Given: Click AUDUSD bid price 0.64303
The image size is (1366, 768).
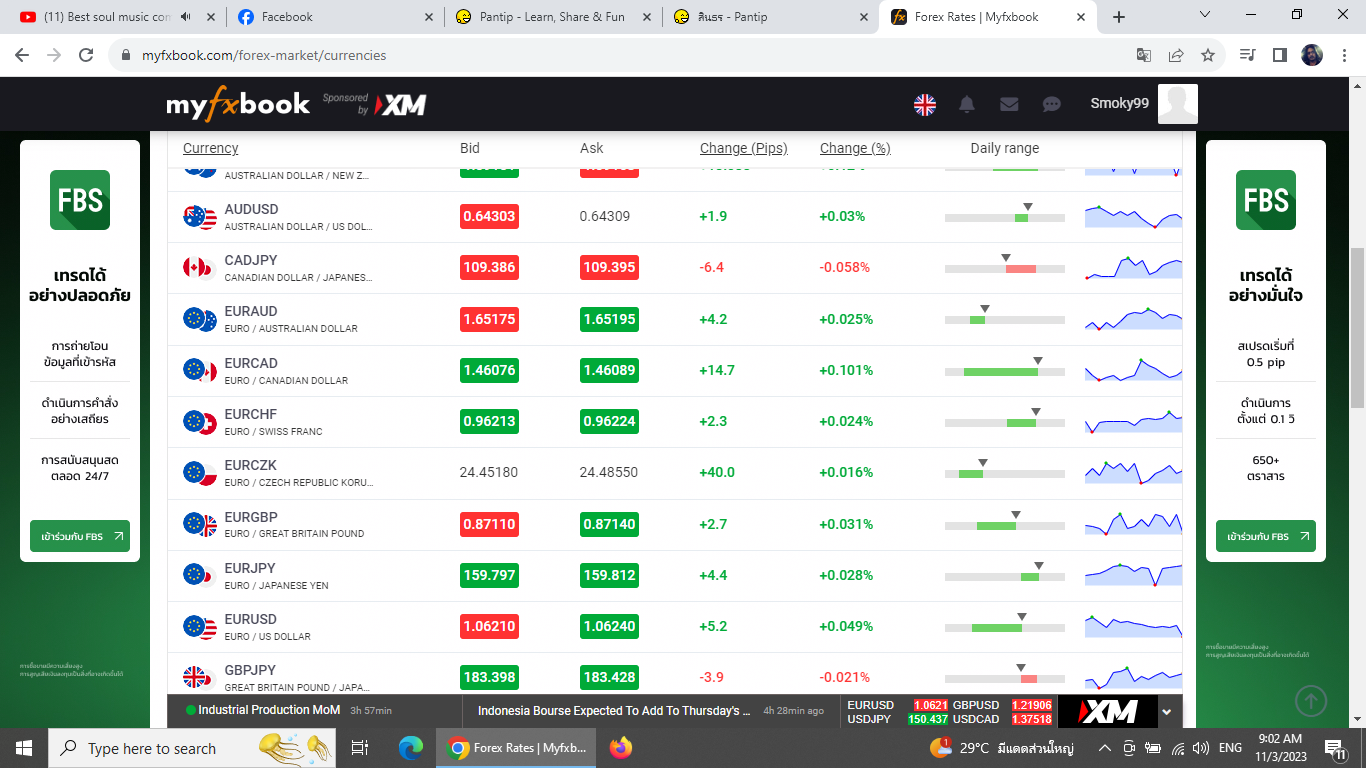Looking at the screenshot, I should [x=490, y=216].
